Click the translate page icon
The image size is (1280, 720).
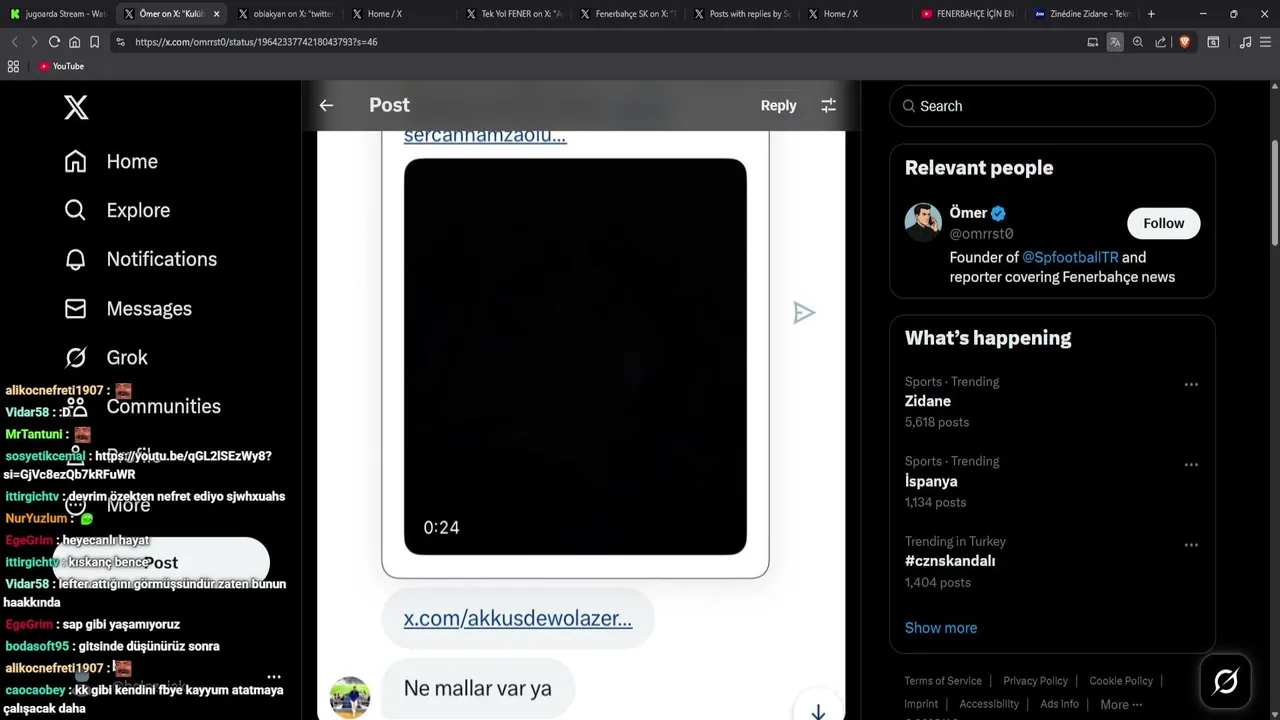coord(1115,42)
